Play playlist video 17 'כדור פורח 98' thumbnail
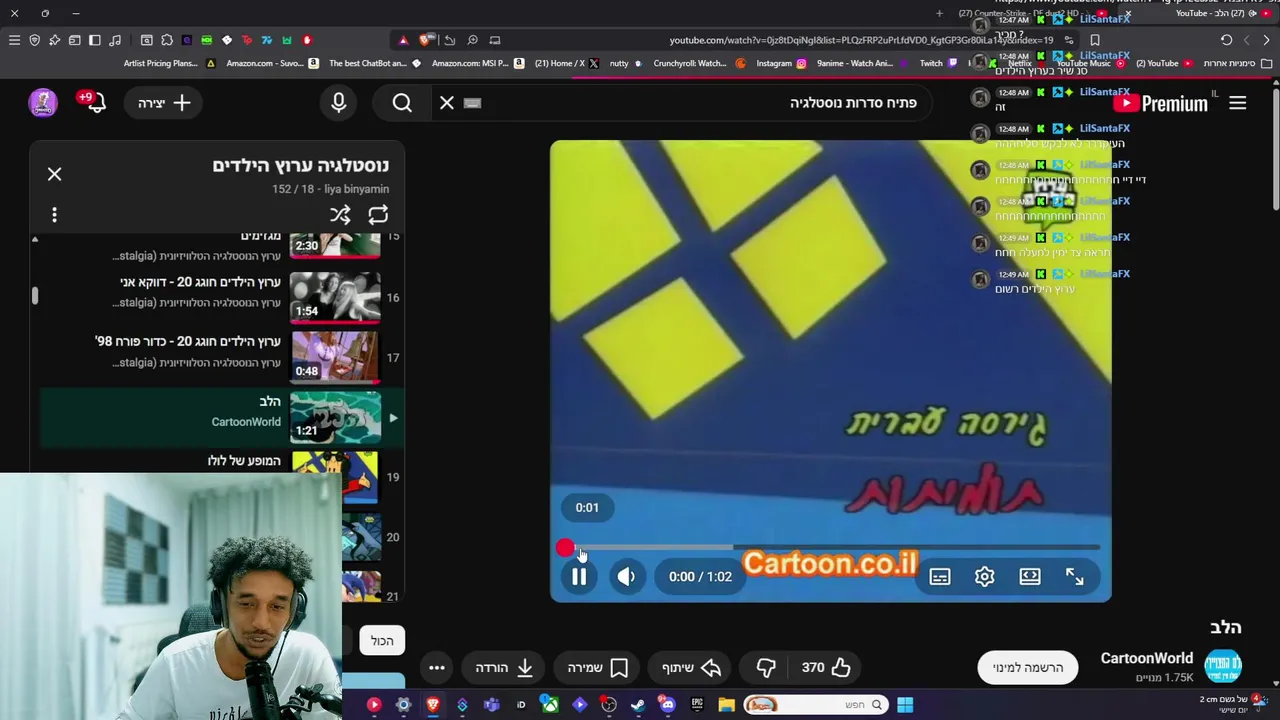Viewport: 1280px width, 720px height. (x=335, y=357)
